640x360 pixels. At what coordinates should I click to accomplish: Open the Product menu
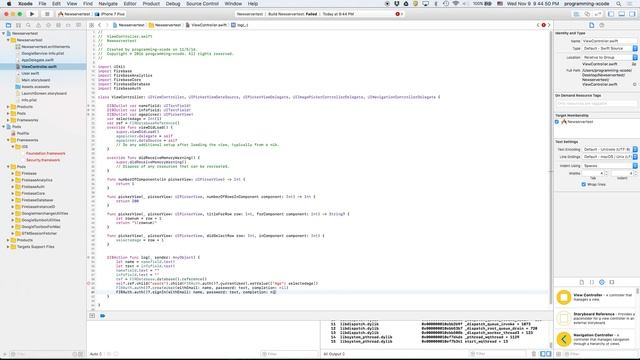[x=151, y=4]
